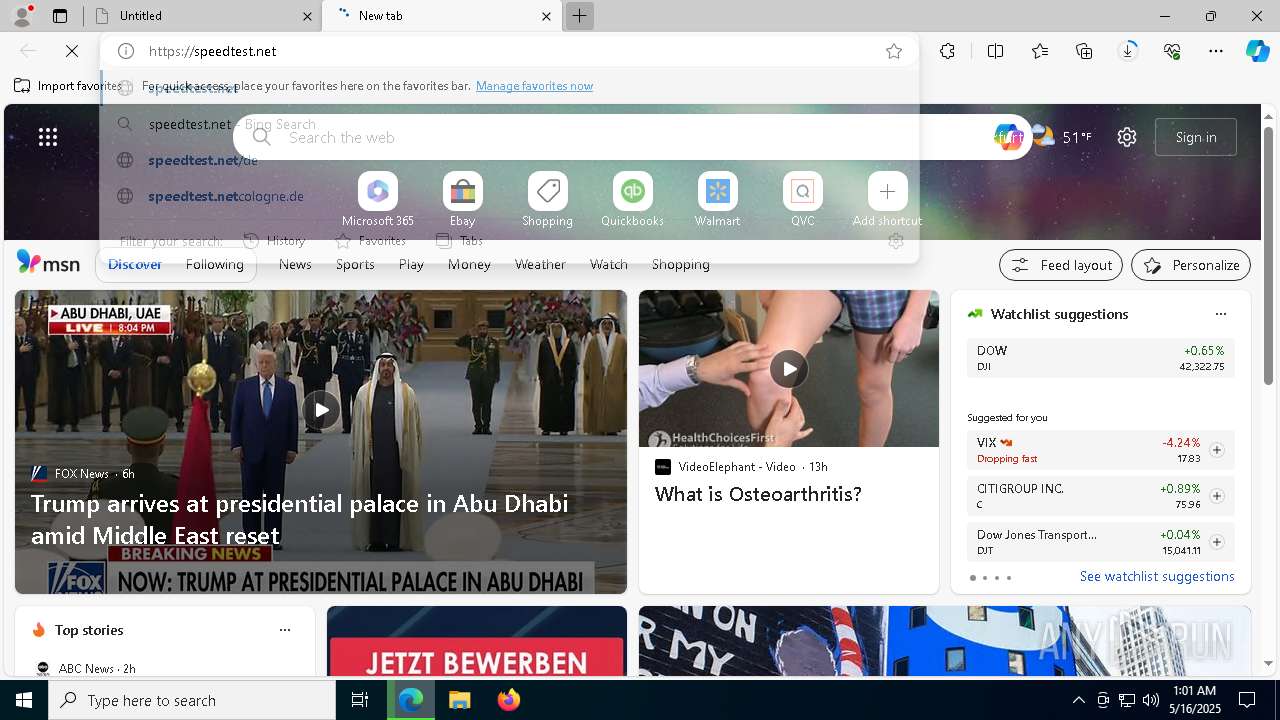
Task: Open the Split screen icon
Action: (996, 51)
